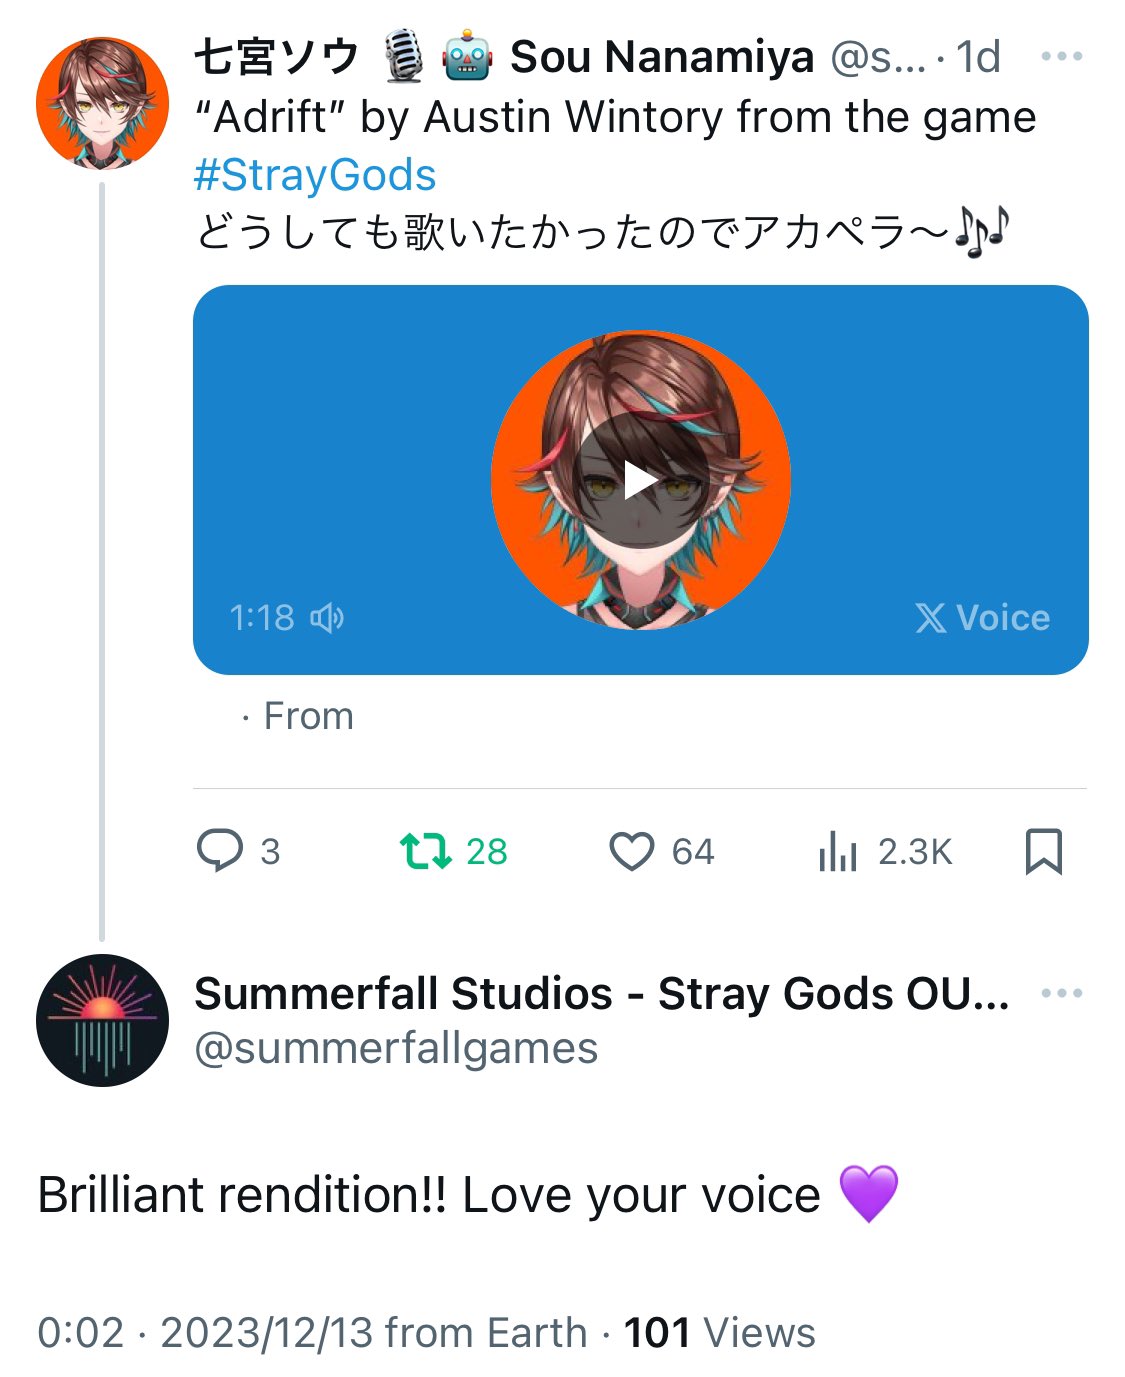Click the 1d tweet timestamp
The image size is (1125, 1377).
click(978, 57)
